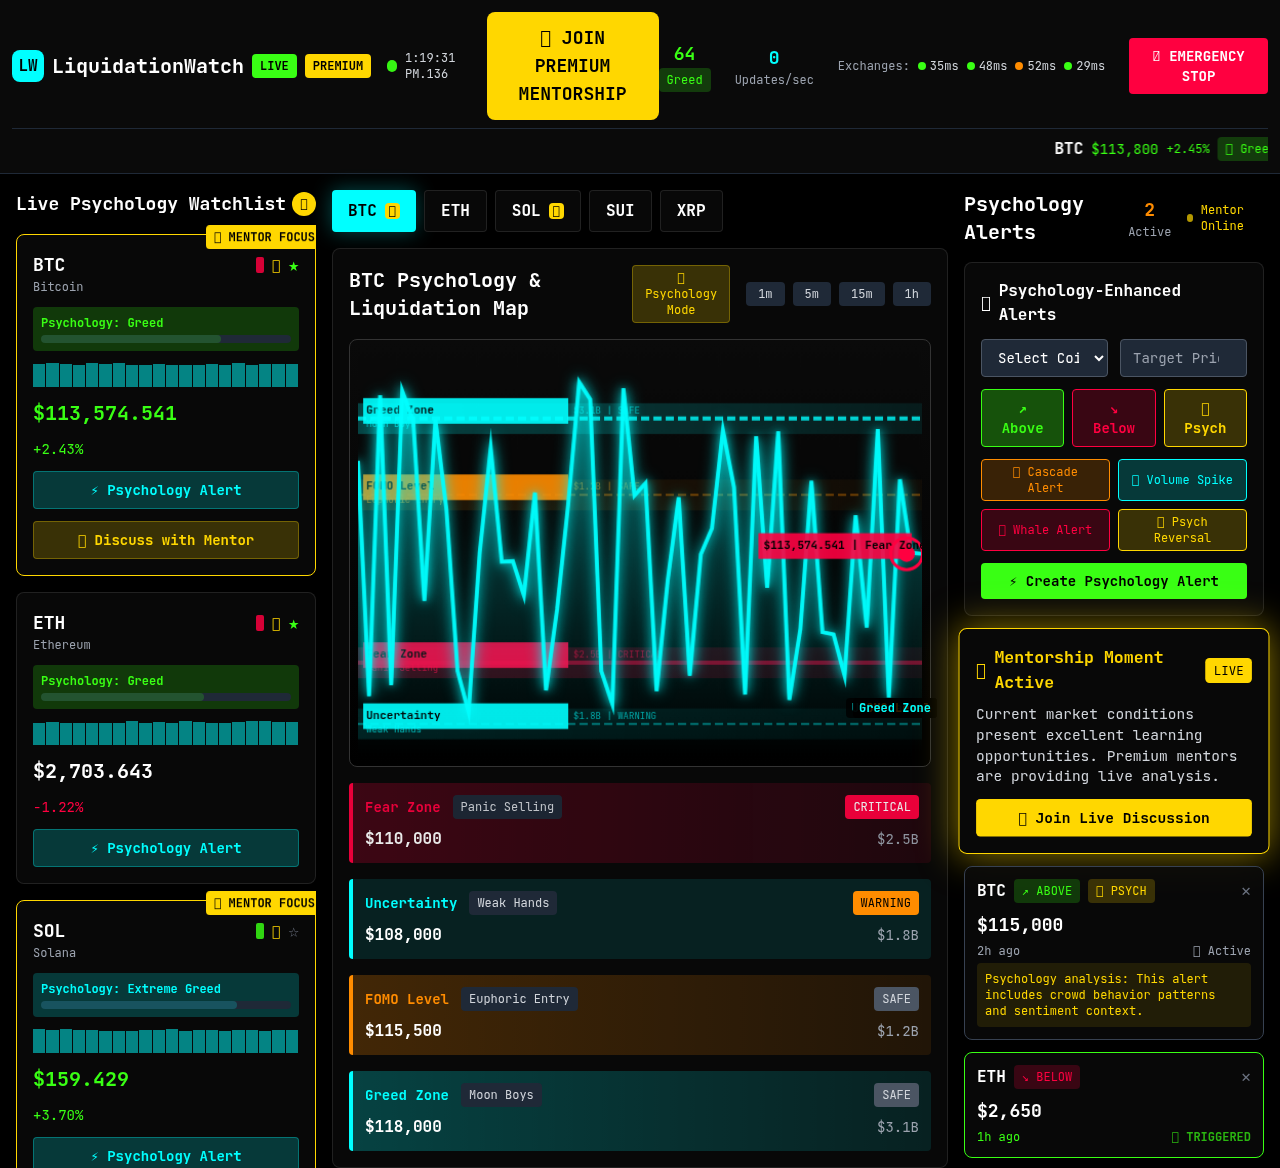The image size is (1280, 1168).
Task: Click ETH favorite star icon
Action: click(294, 623)
